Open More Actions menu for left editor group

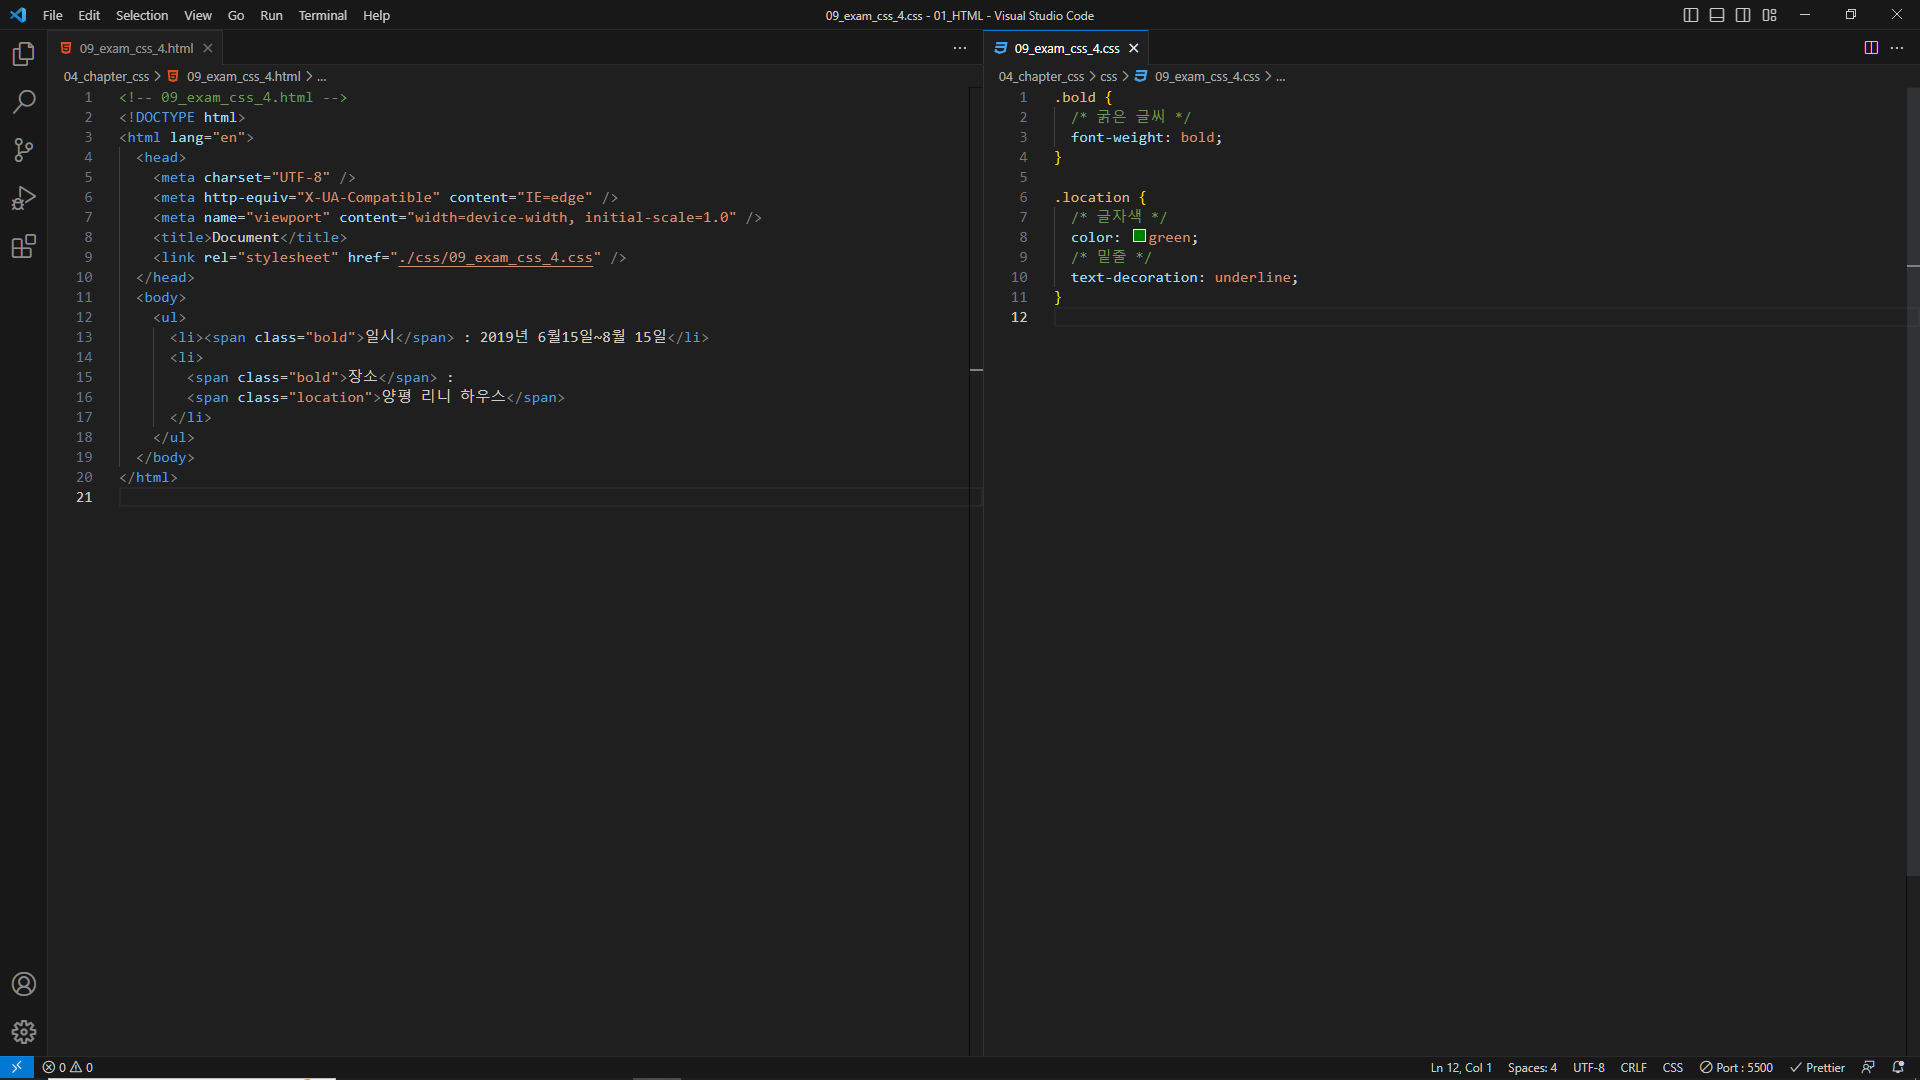[960, 48]
